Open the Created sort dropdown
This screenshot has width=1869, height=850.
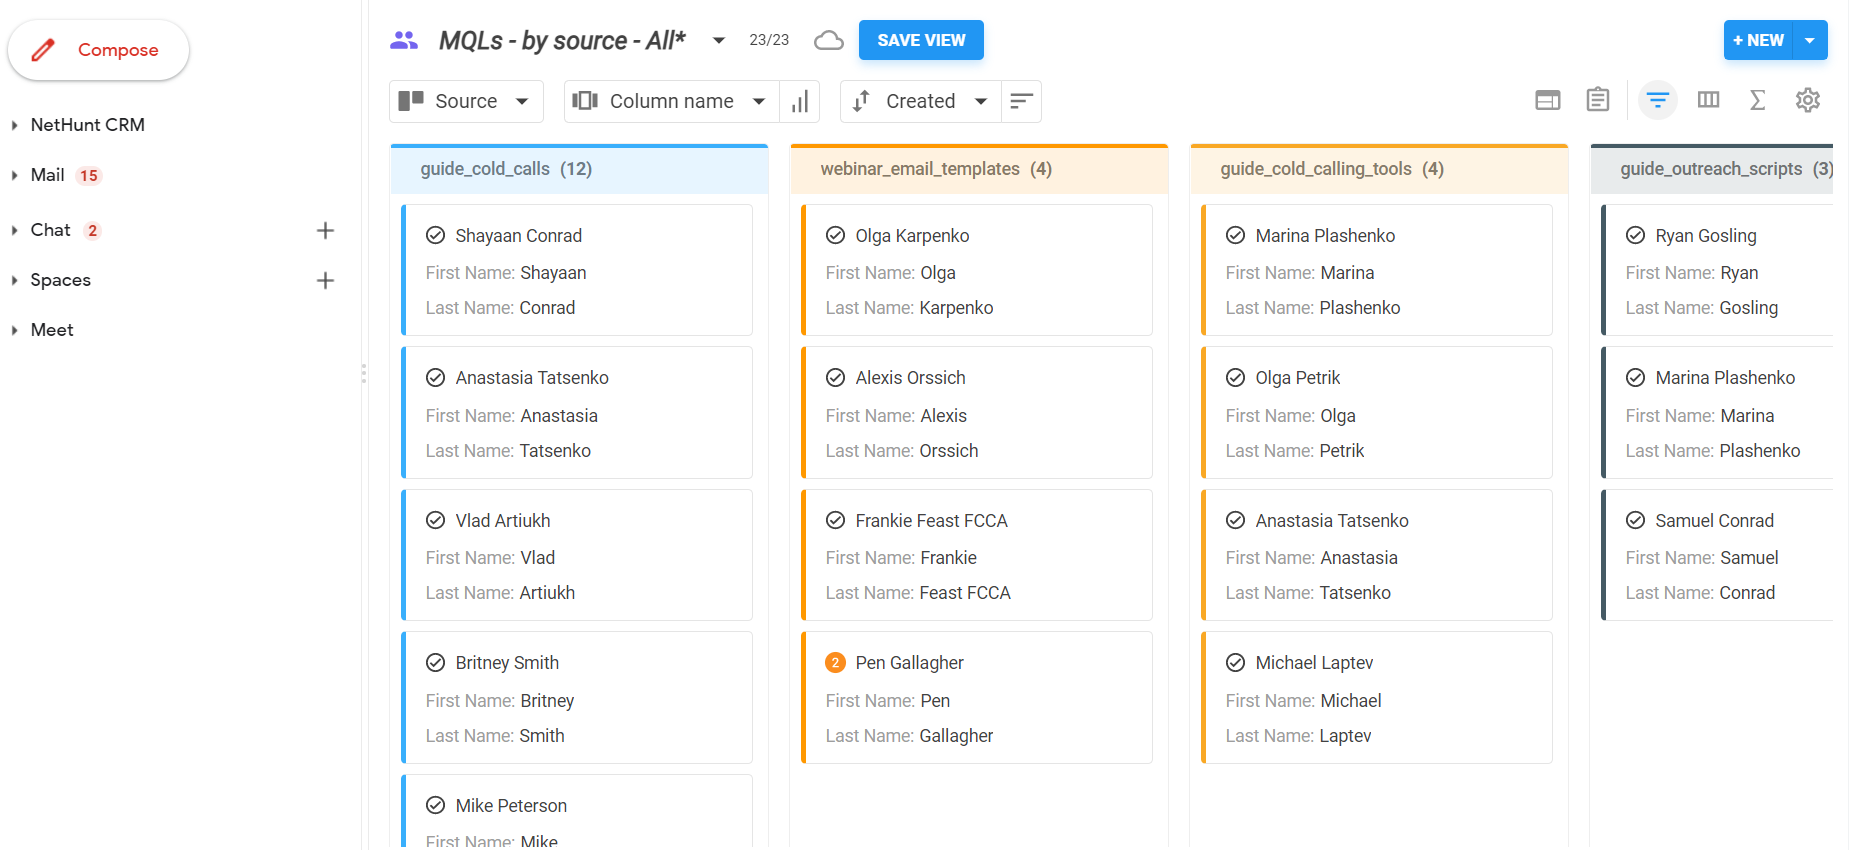[x=920, y=101]
